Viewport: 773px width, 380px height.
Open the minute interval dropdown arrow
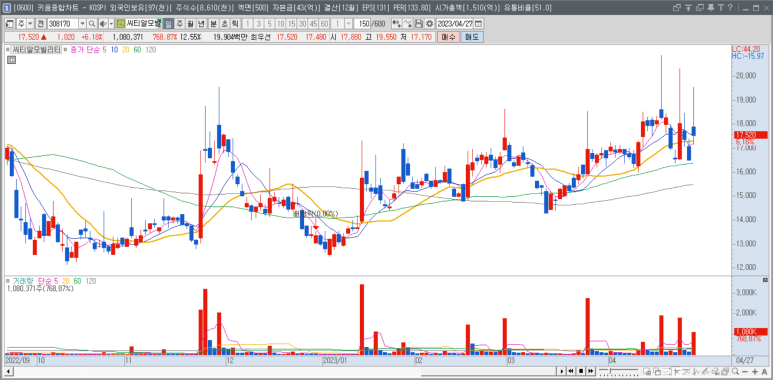click(349, 24)
